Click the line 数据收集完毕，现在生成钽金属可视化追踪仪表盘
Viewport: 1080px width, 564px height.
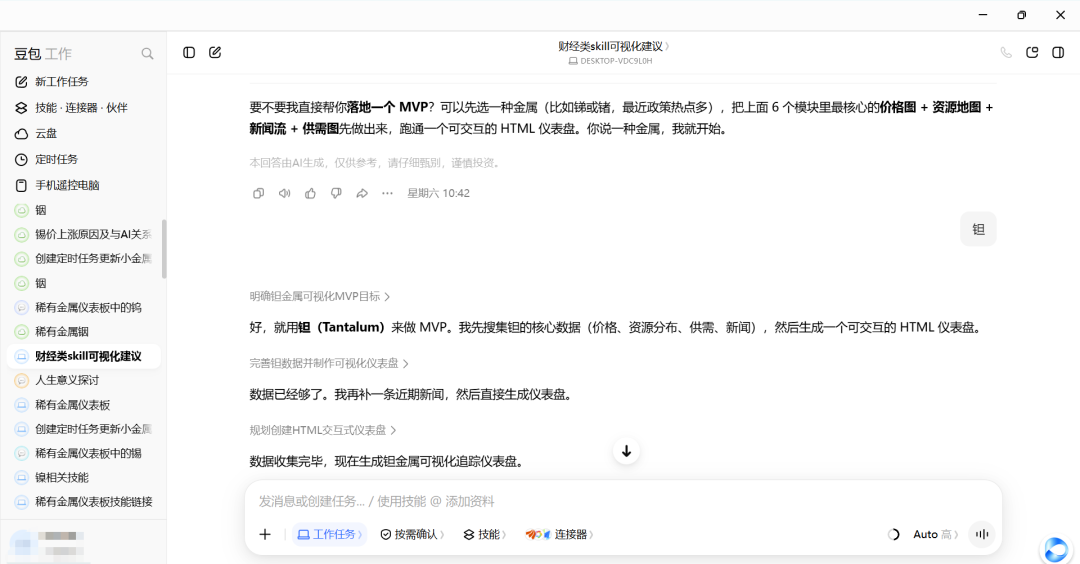click(387, 461)
